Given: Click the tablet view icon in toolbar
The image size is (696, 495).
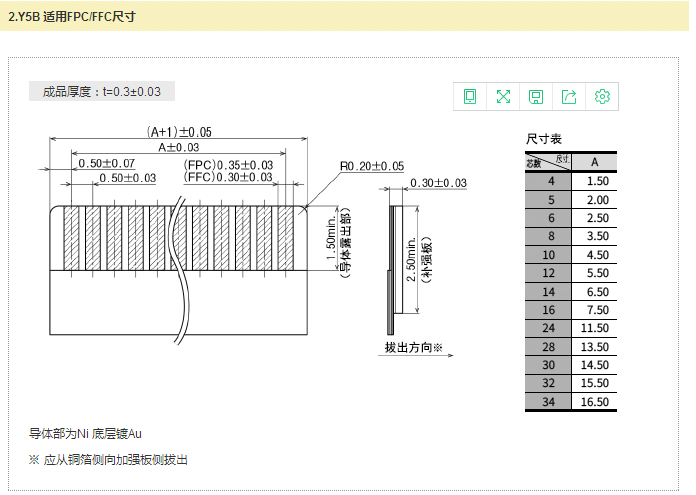Looking at the screenshot, I should coord(470,96).
